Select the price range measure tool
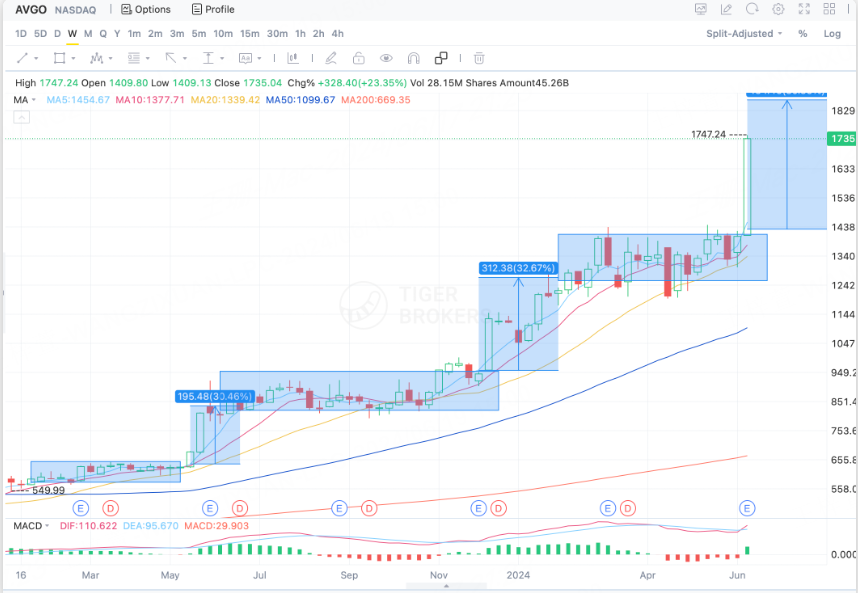Viewport: 858px width, 593px height. tap(208, 58)
